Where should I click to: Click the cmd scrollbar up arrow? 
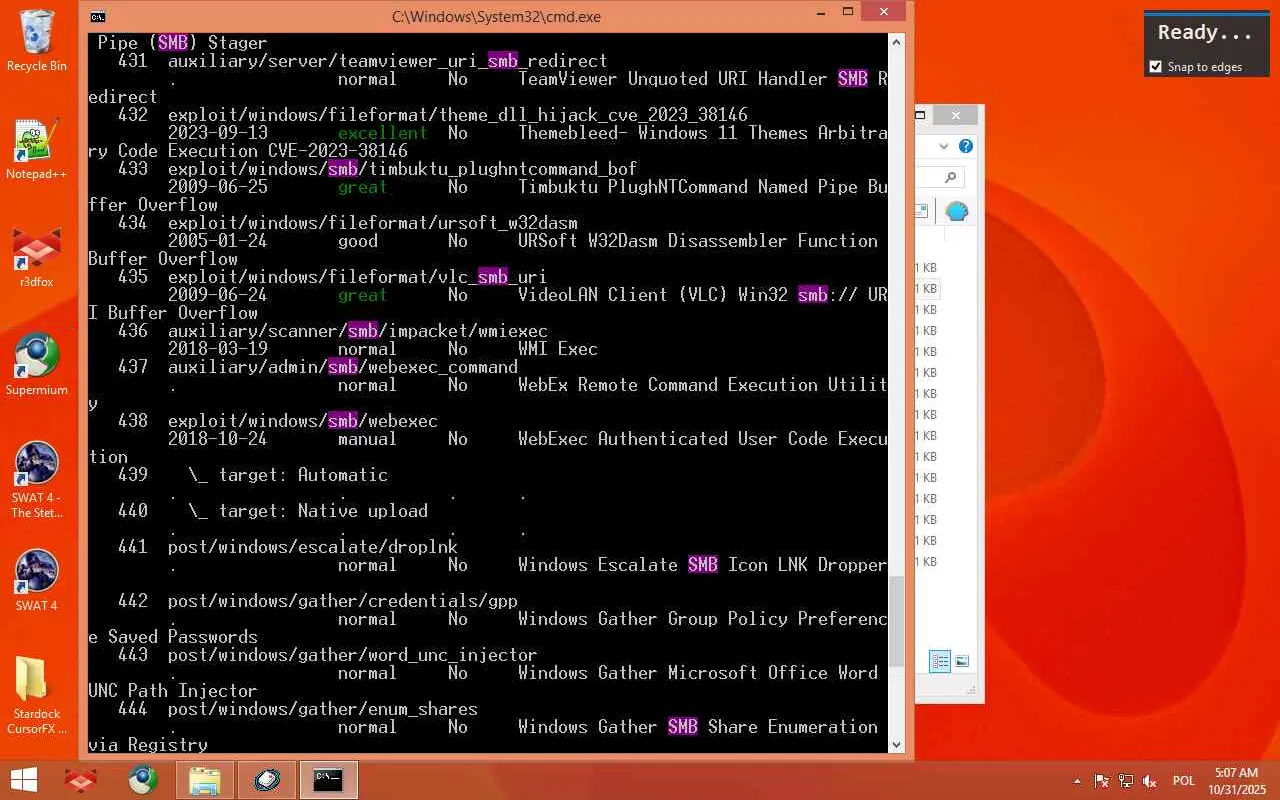(x=896, y=42)
